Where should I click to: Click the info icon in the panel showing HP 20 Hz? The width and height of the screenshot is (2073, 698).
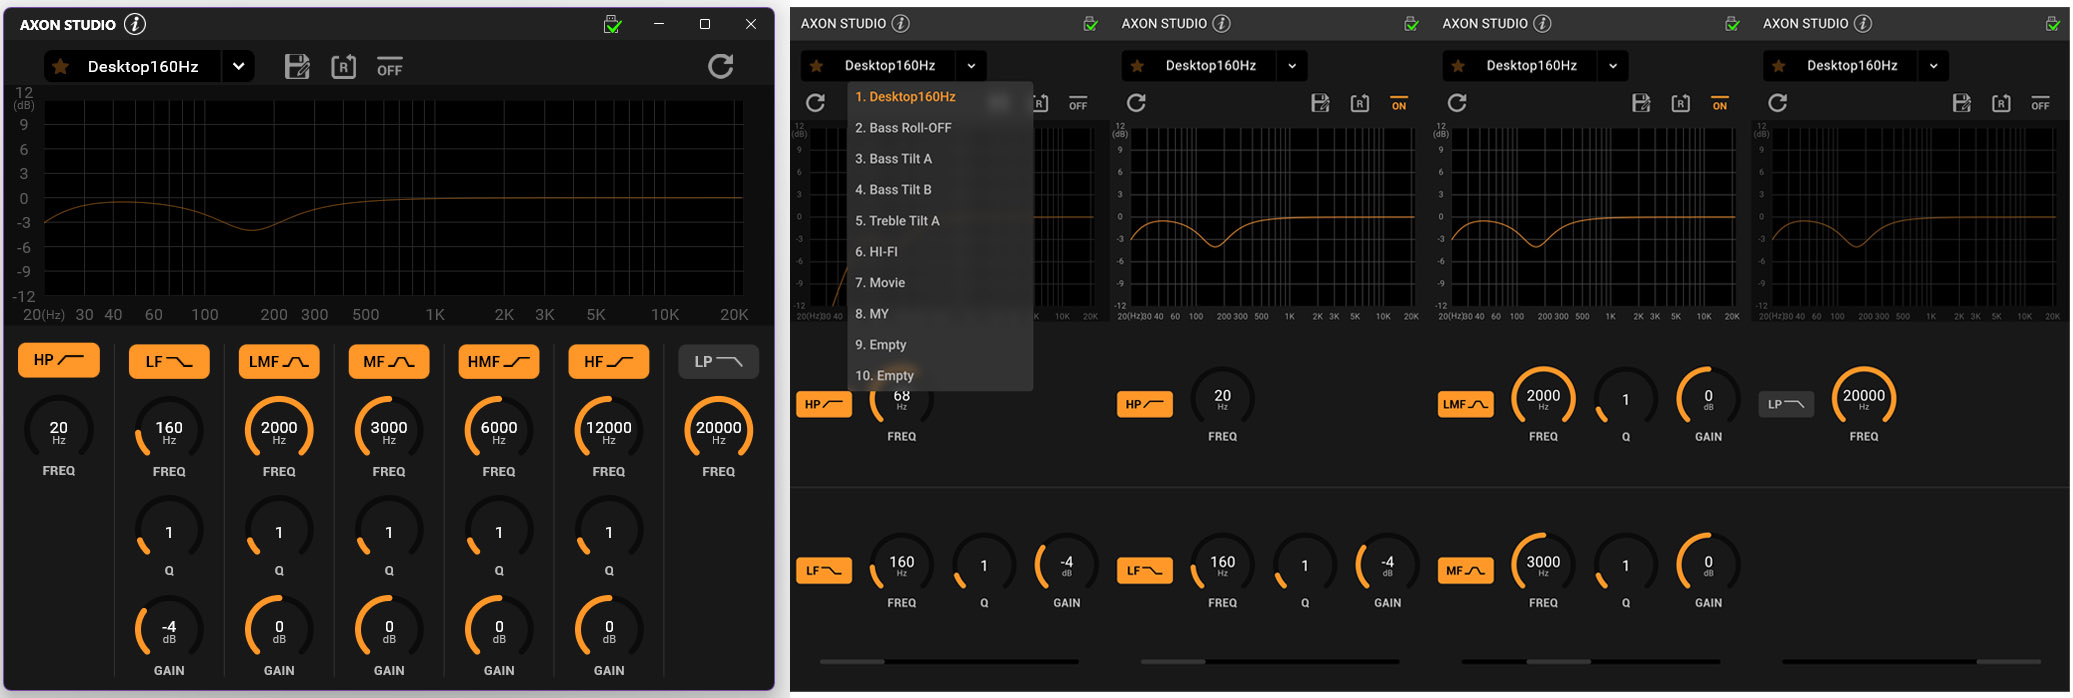(1222, 23)
